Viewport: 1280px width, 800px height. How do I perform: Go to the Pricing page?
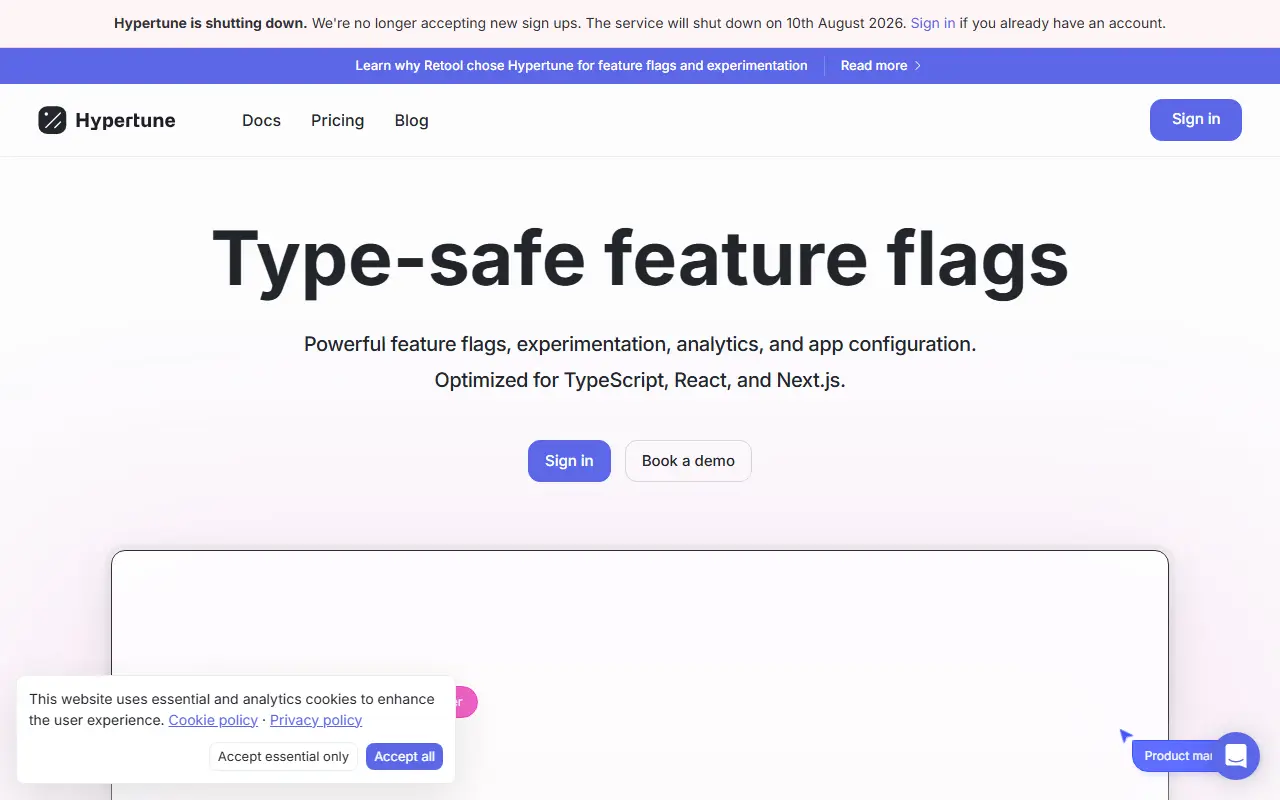click(x=337, y=120)
